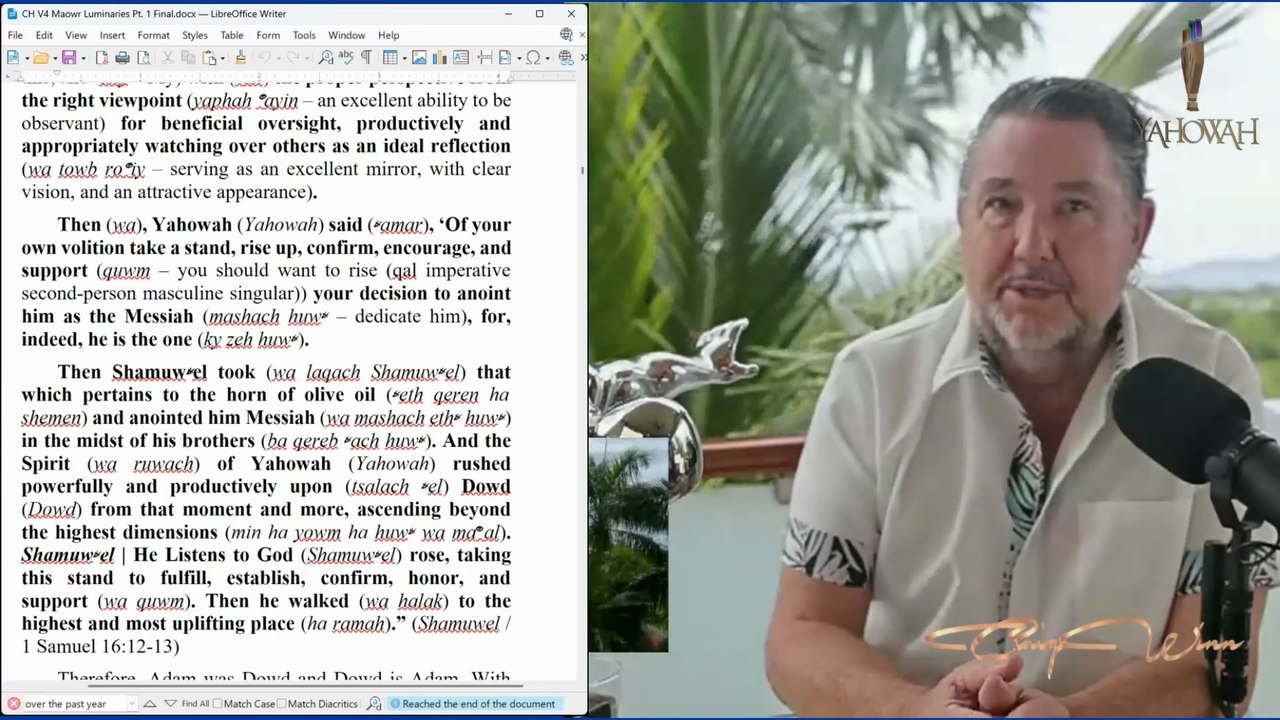Image resolution: width=1280 pixels, height=720 pixels.
Task: Expand the Special Character dropdown arrow
Action: click(546, 58)
